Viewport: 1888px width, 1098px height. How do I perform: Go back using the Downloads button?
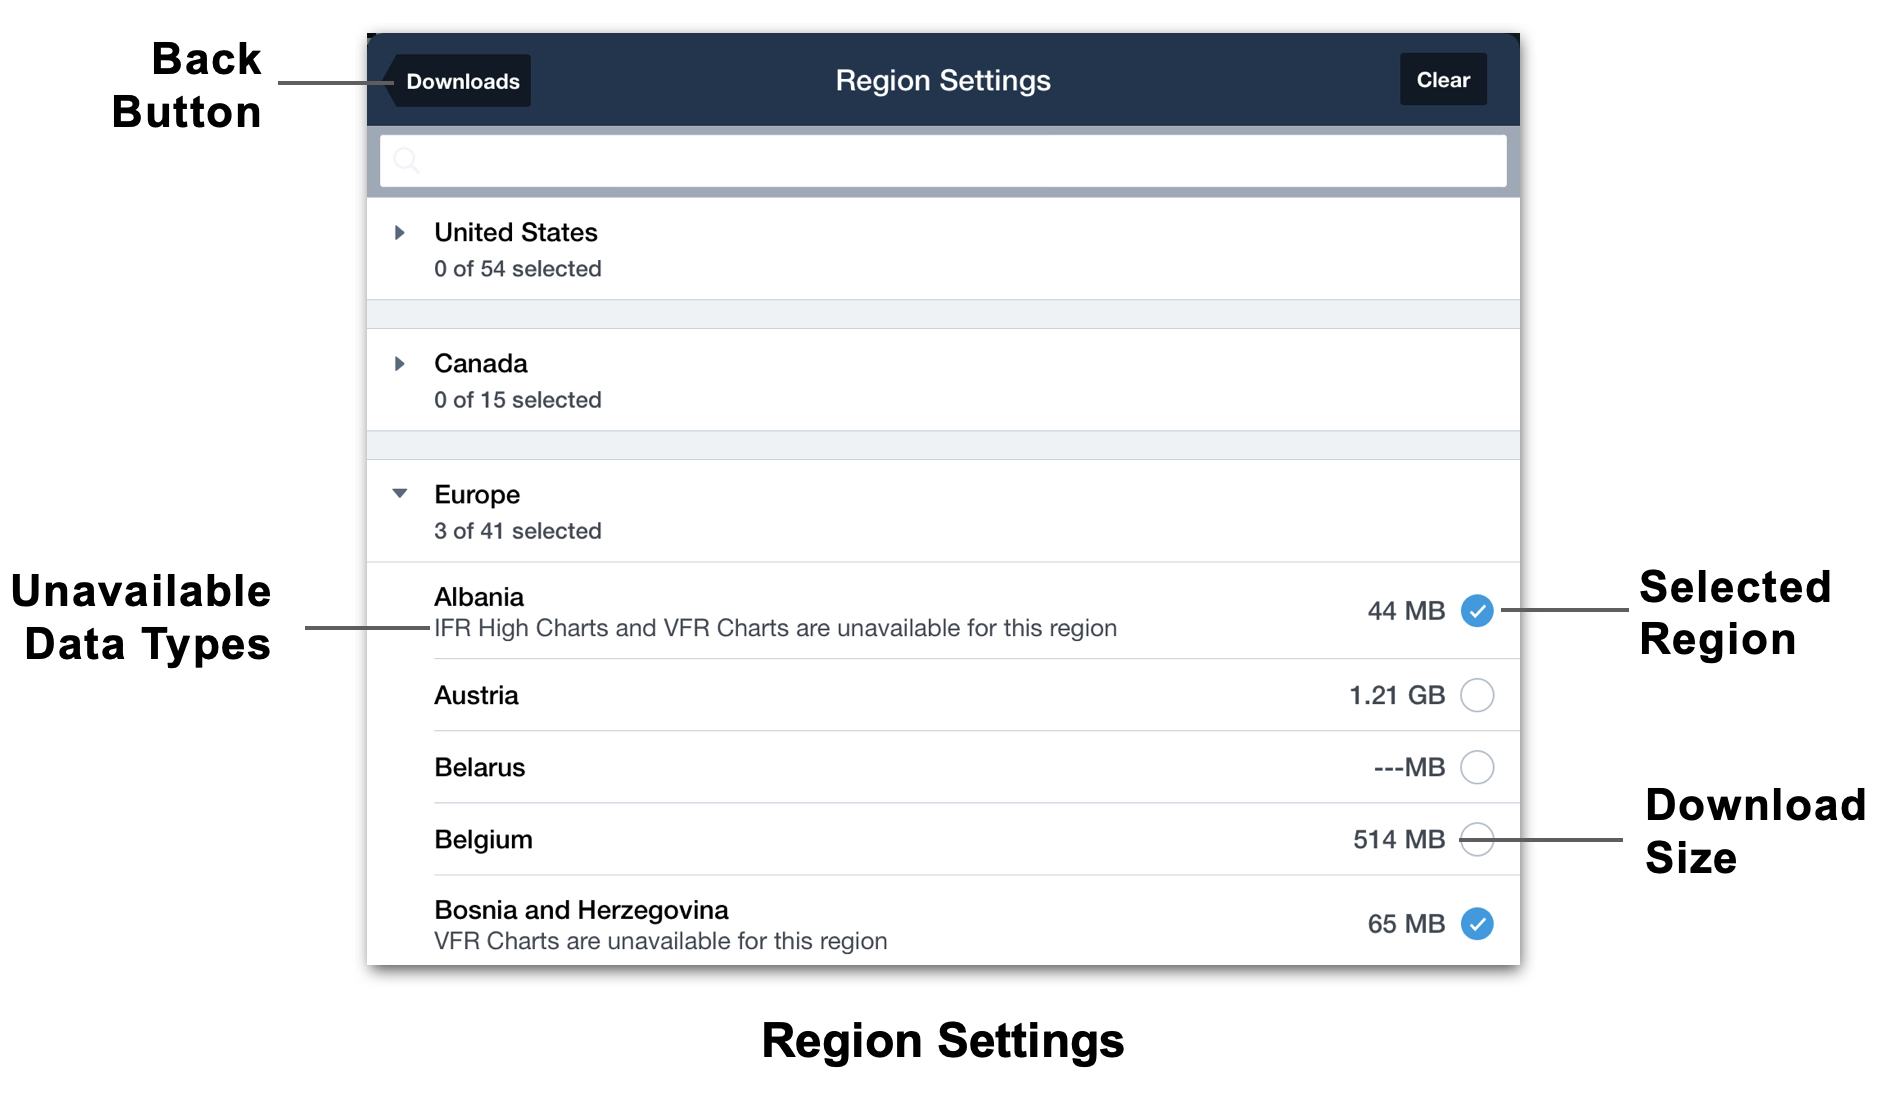[459, 81]
